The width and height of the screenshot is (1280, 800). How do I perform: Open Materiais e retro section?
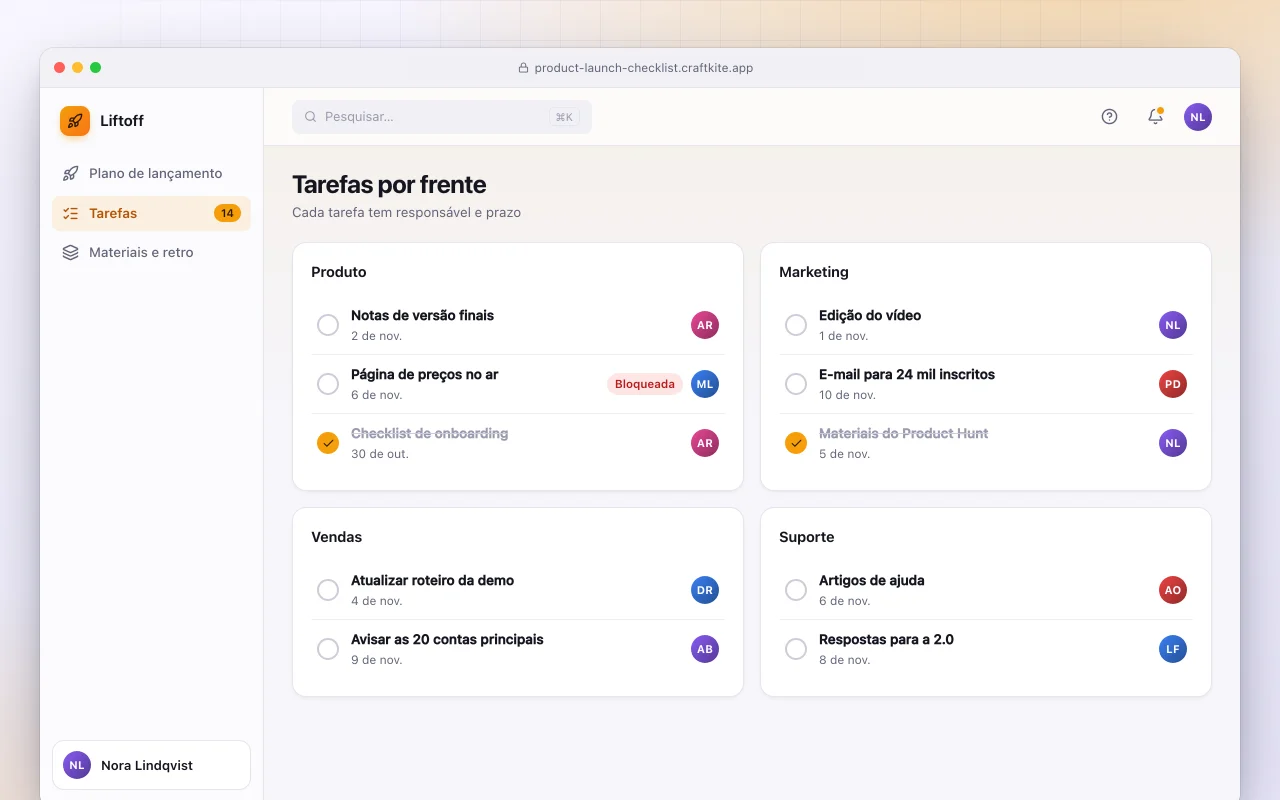coord(151,252)
